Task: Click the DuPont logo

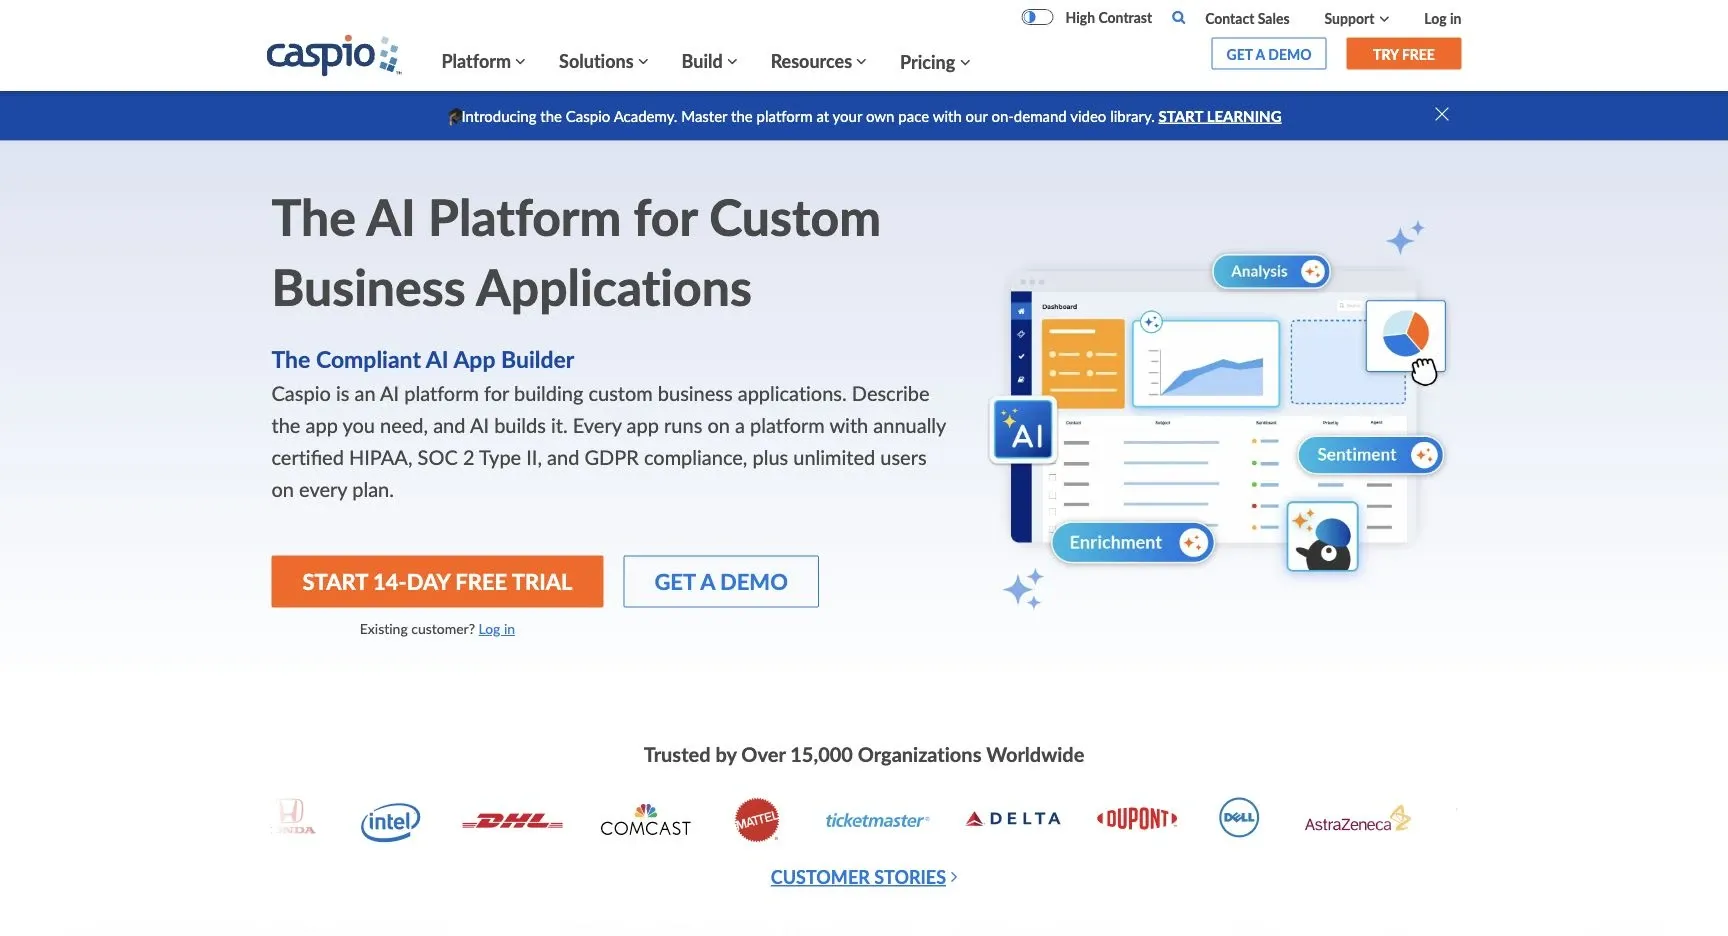Action: (x=1137, y=819)
